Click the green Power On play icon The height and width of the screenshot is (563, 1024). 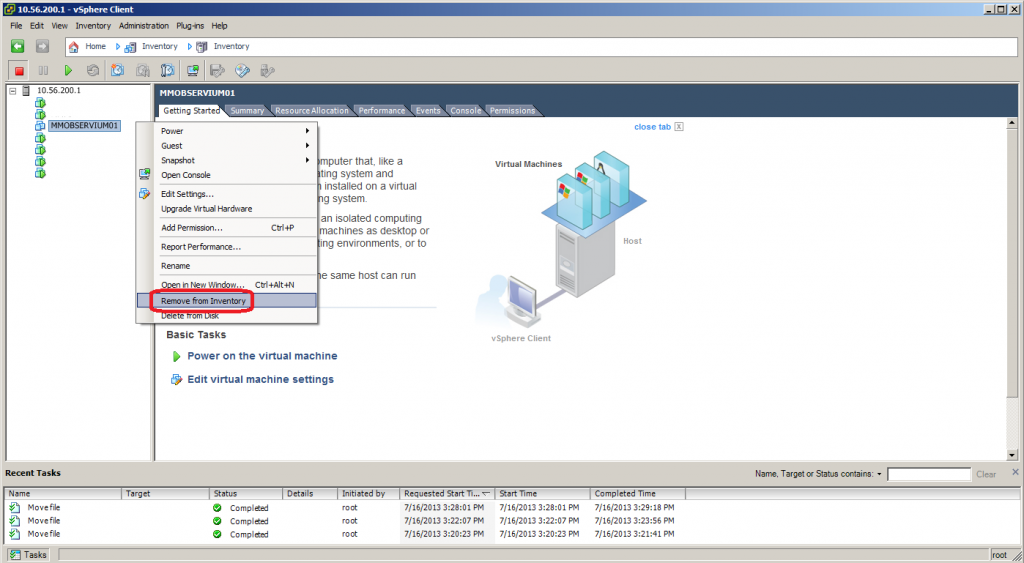point(68,71)
